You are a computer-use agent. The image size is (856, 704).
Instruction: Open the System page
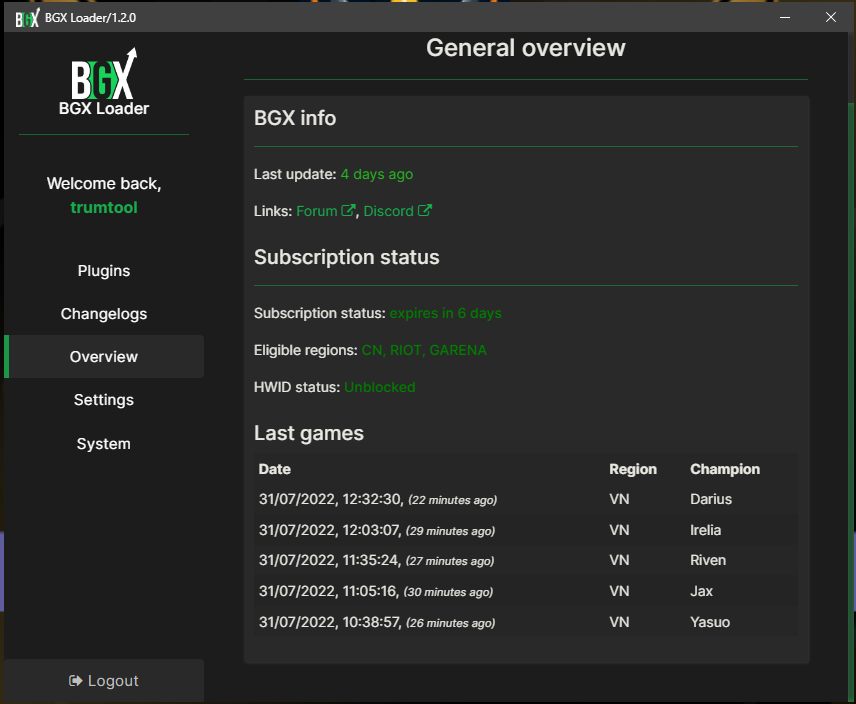pyautogui.click(x=104, y=444)
